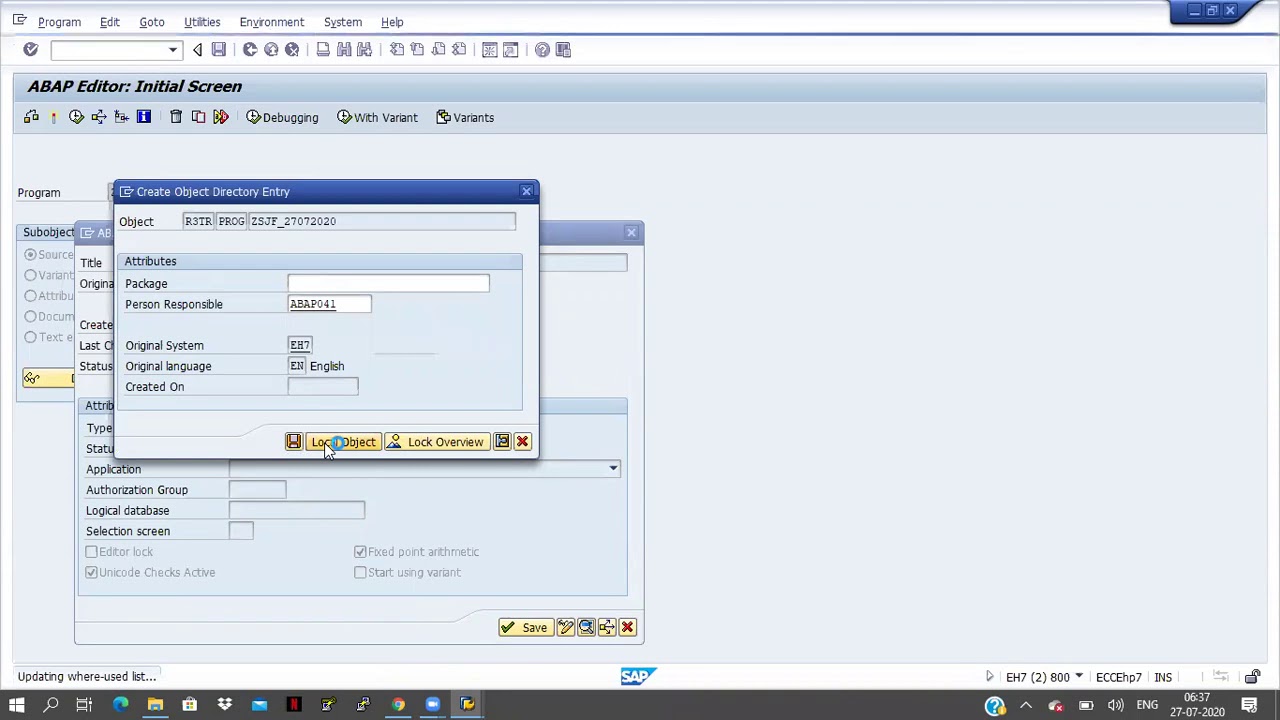The height and width of the screenshot is (720, 1280).
Task: Open the Program menu
Action: point(59,22)
